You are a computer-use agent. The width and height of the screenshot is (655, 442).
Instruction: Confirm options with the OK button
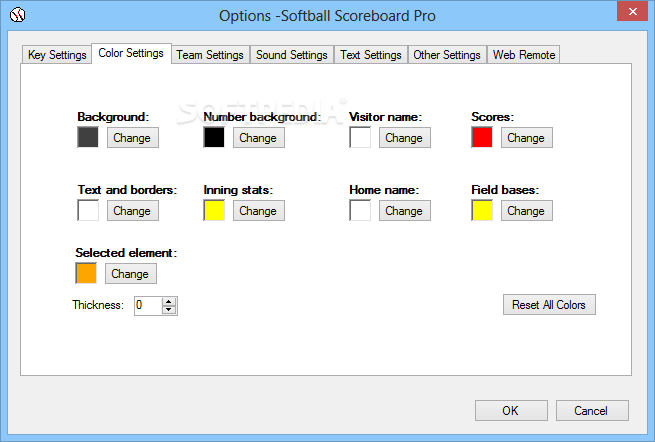tap(511, 411)
